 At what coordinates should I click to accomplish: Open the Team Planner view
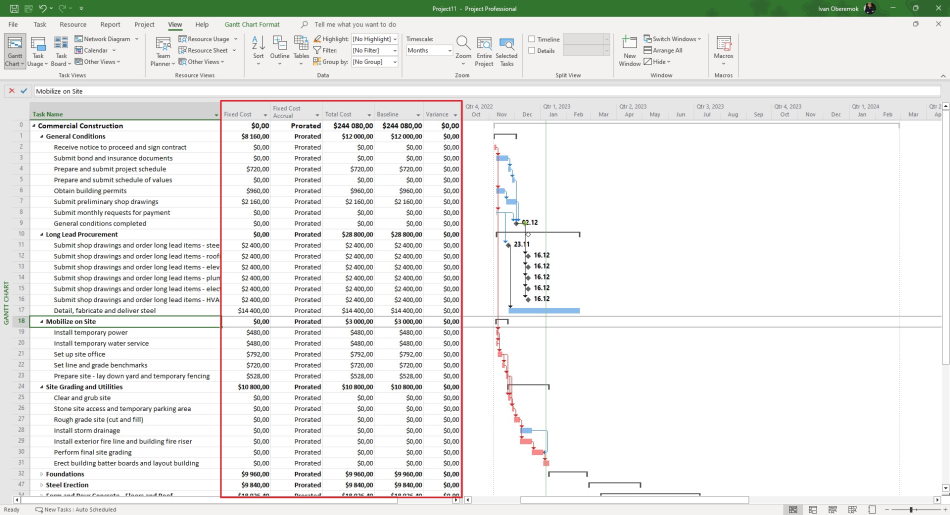pos(163,51)
